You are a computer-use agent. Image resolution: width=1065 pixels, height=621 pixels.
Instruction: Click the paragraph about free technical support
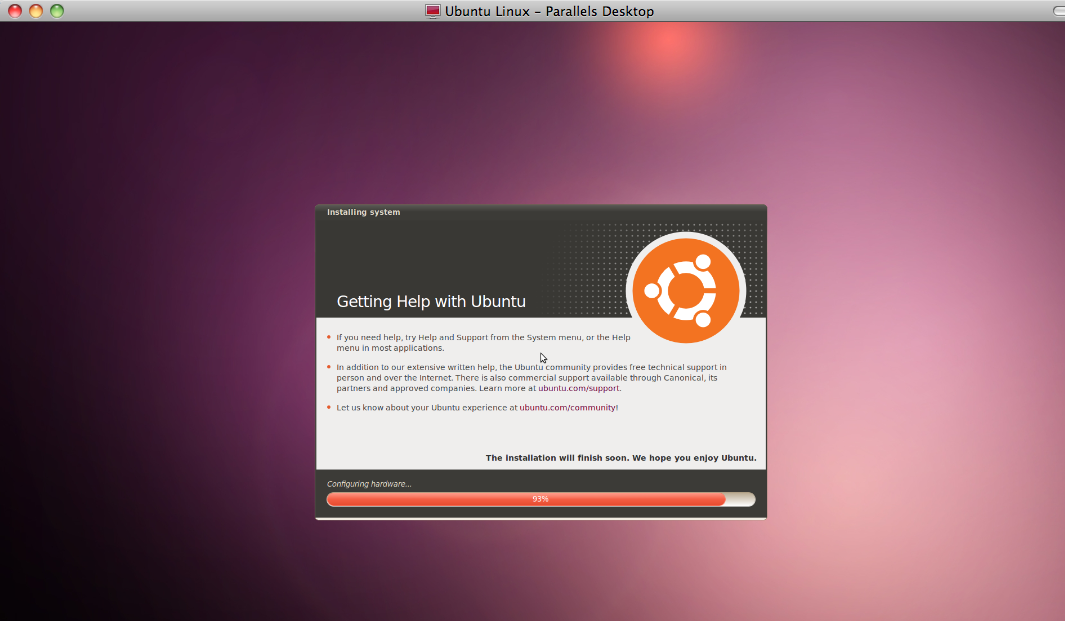pos(531,378)
